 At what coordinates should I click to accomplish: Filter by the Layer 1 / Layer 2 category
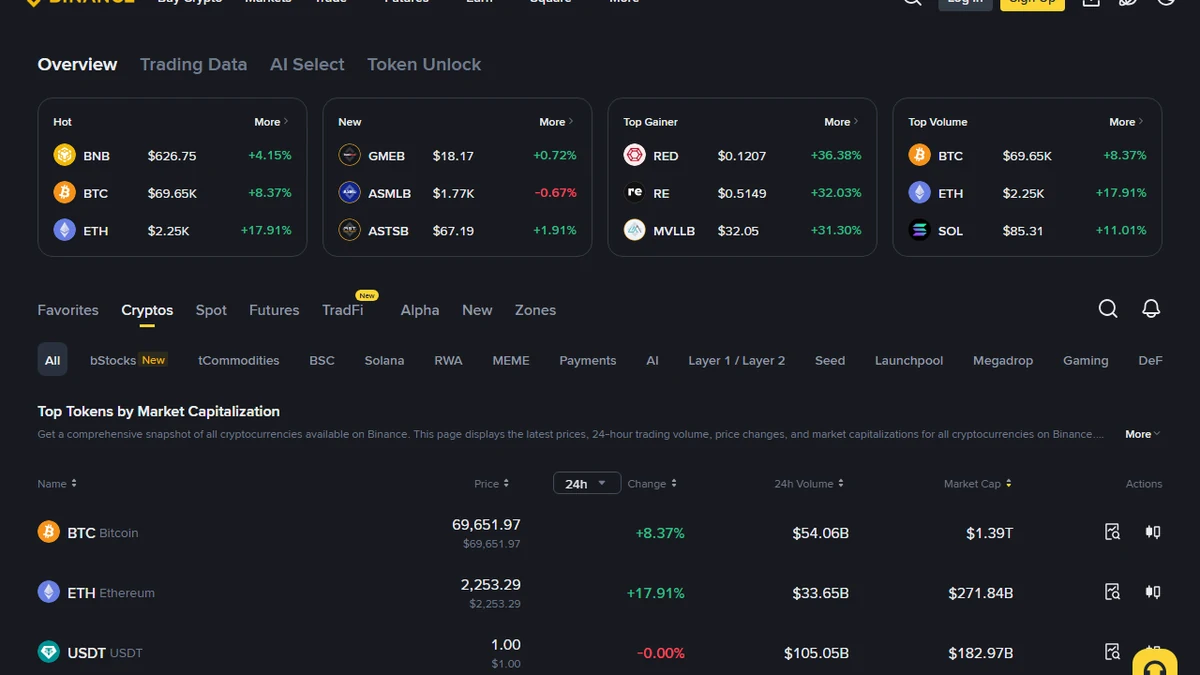click(736, 360)
